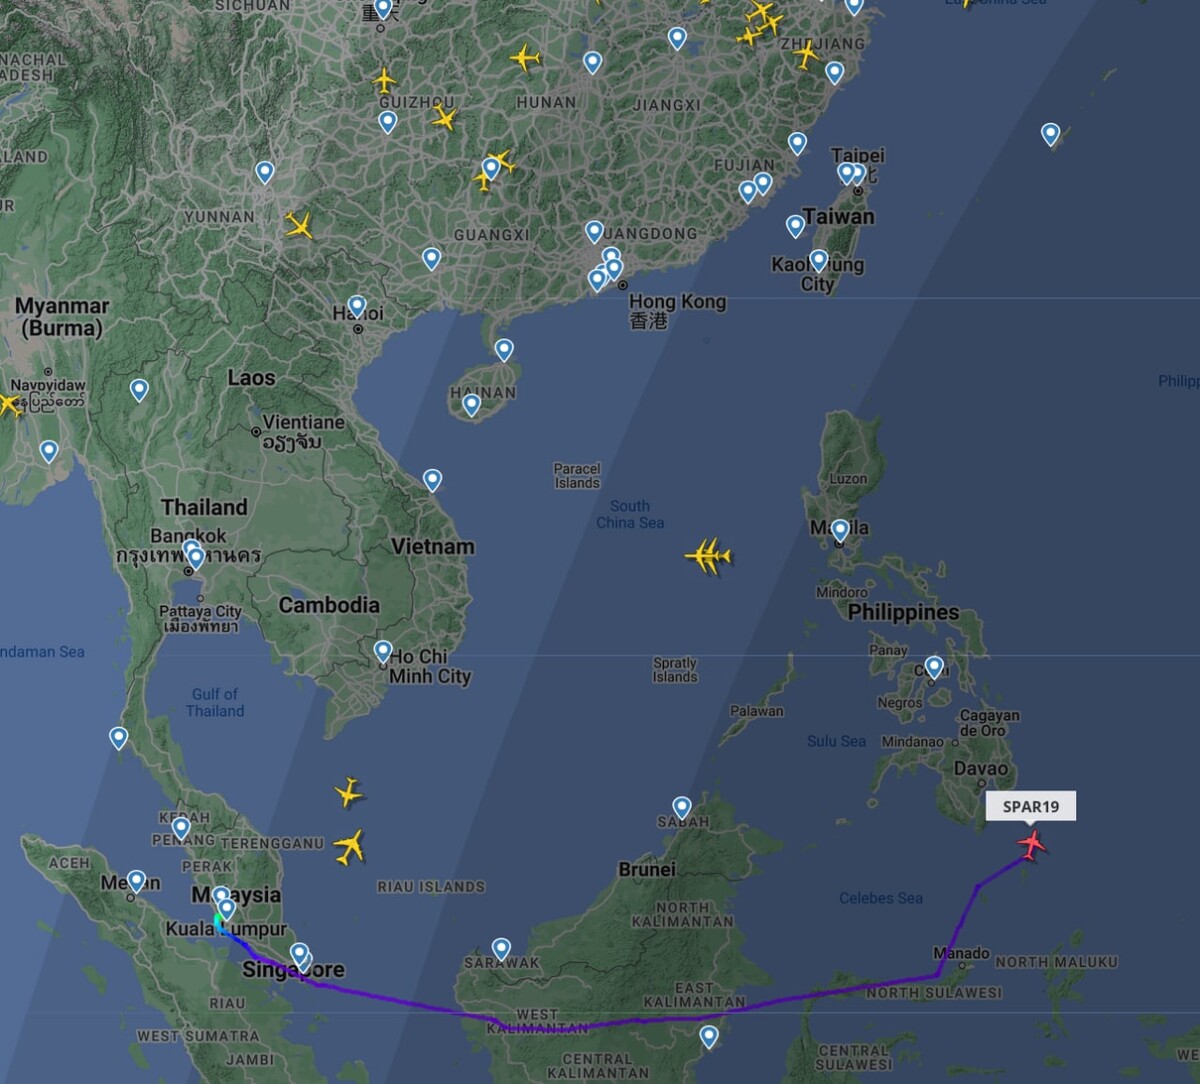Click the yellow plane near Naypyidaw
The height and width of the screenshot is (1084, 1200).
coord(8,404)
